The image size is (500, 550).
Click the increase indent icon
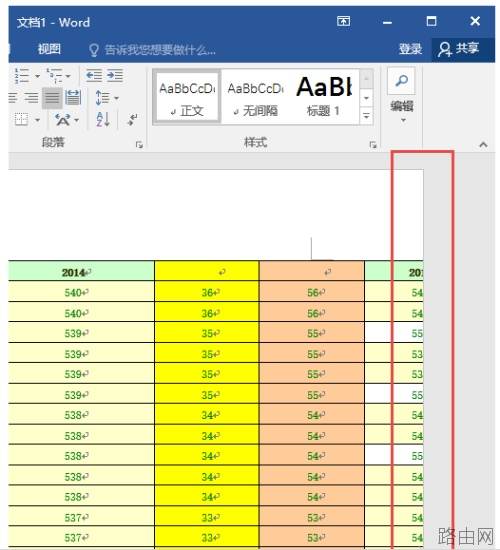coord(115,75)
